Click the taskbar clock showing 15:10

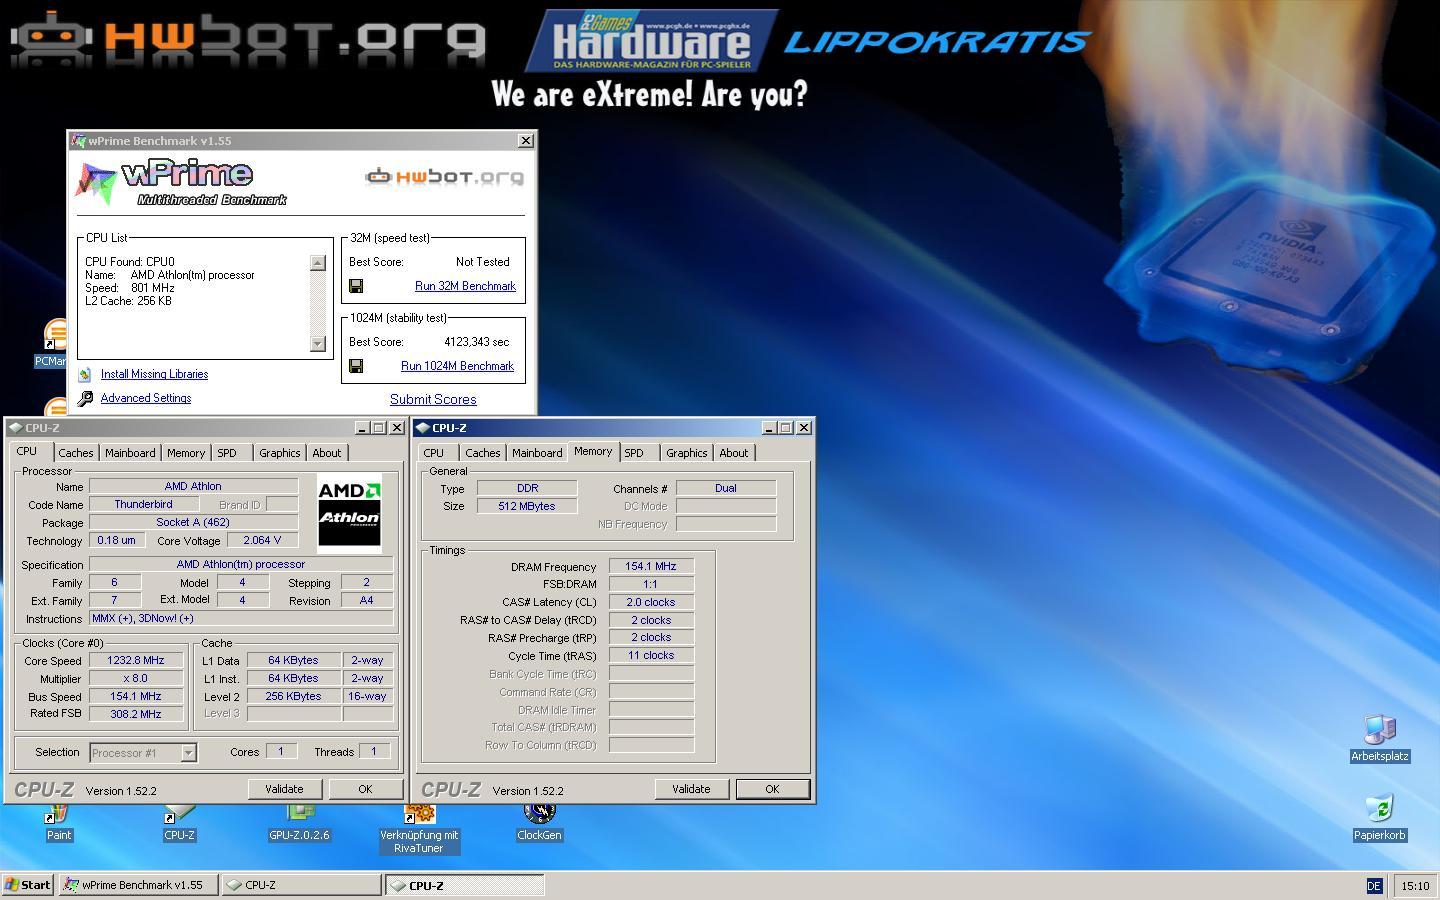[x=1415, y=886]
